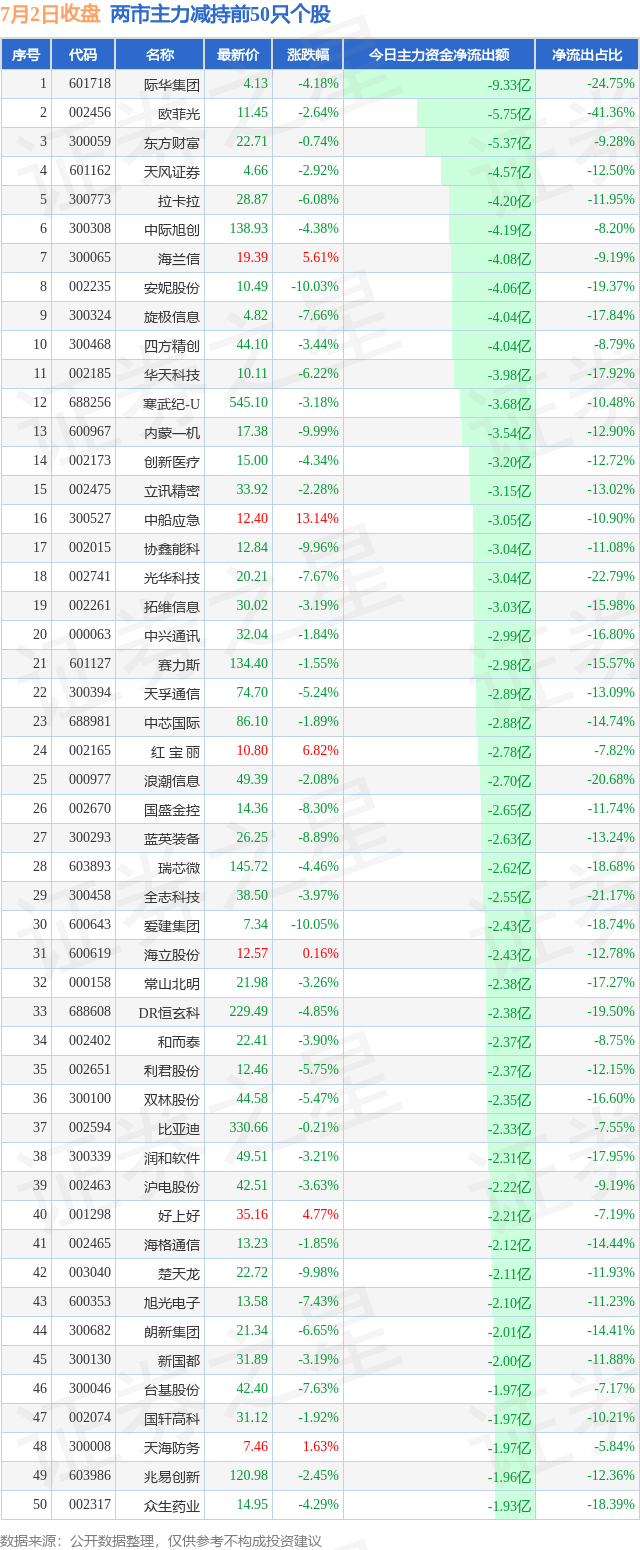Click the 名称 column header
640x1550 pixels.
159,55
